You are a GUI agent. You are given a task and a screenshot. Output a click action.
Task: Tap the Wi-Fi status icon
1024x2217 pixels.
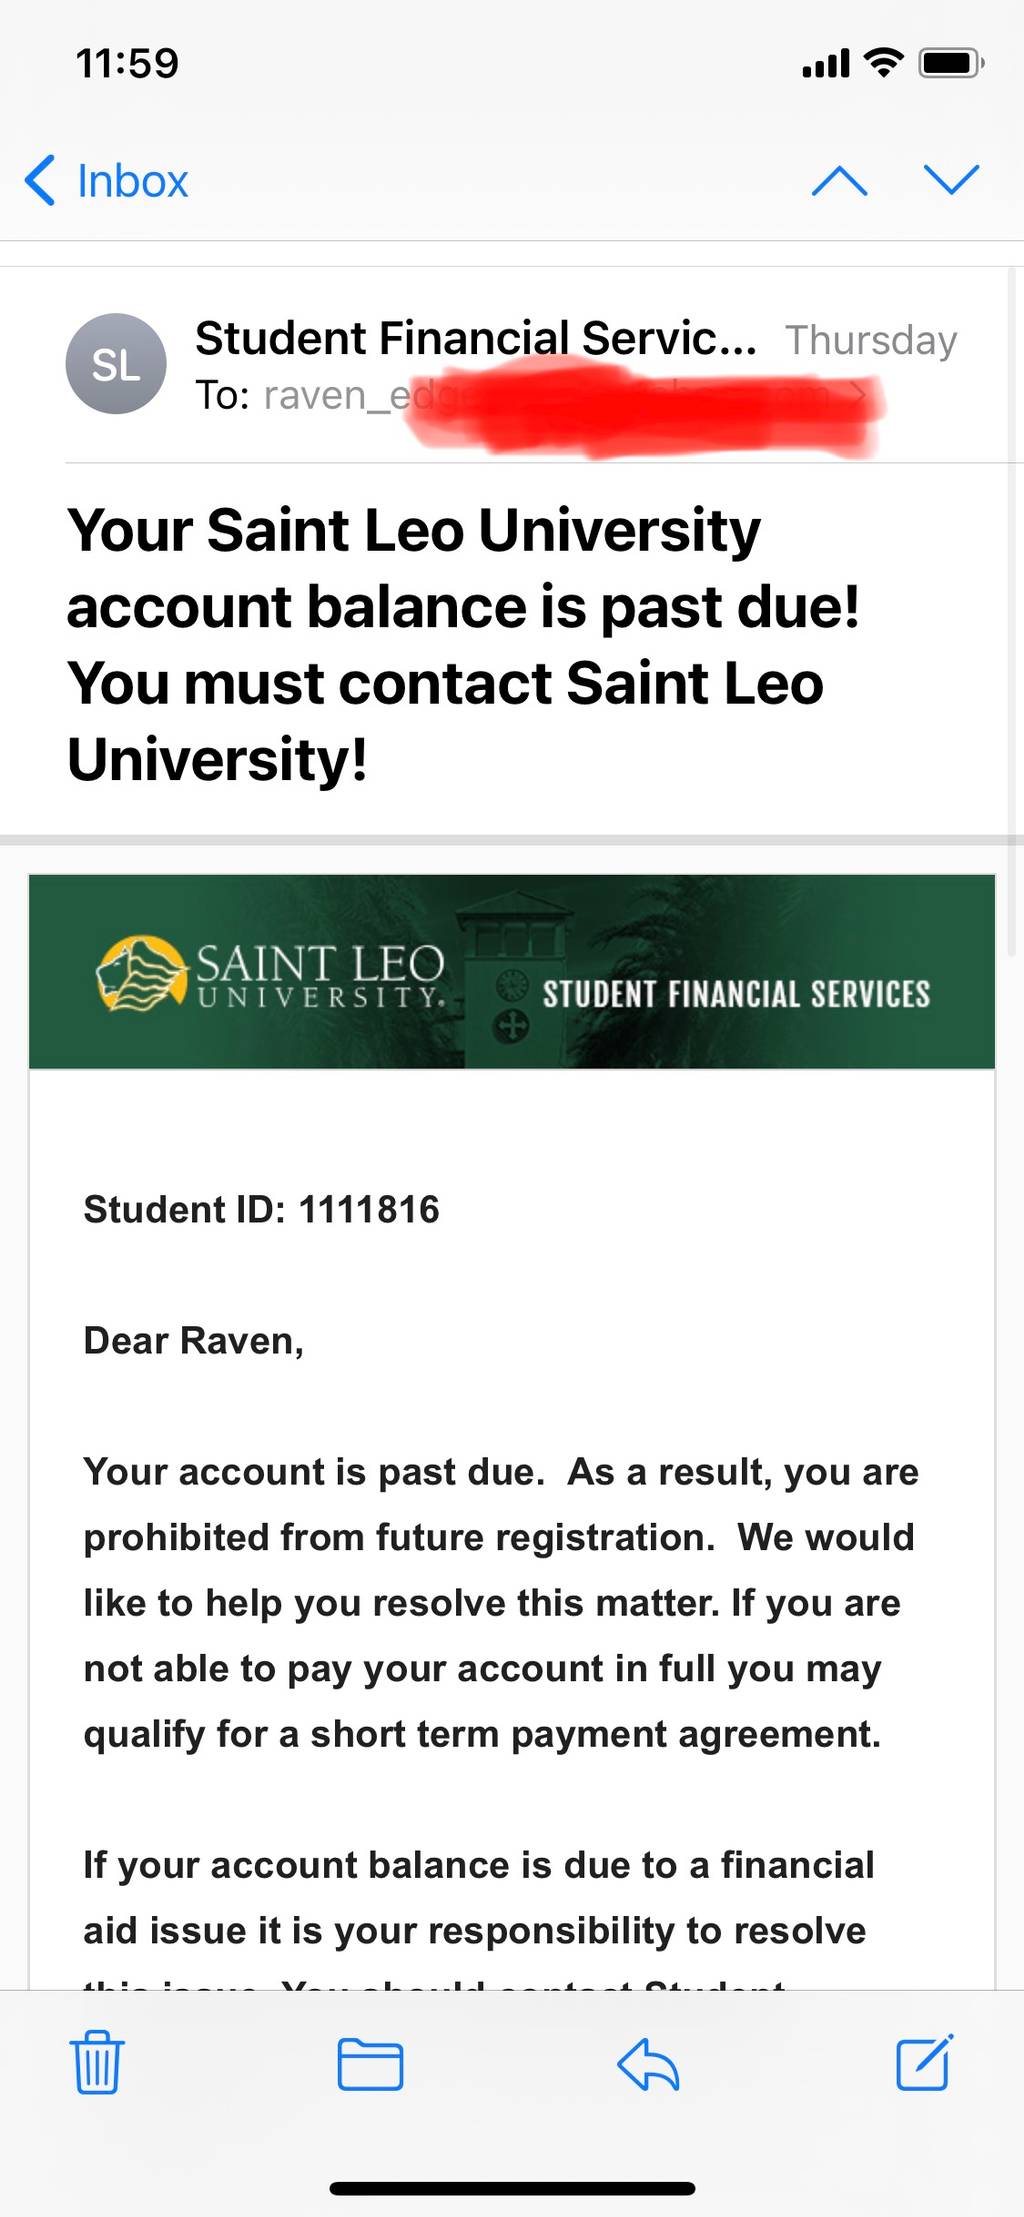click(883, 62)
